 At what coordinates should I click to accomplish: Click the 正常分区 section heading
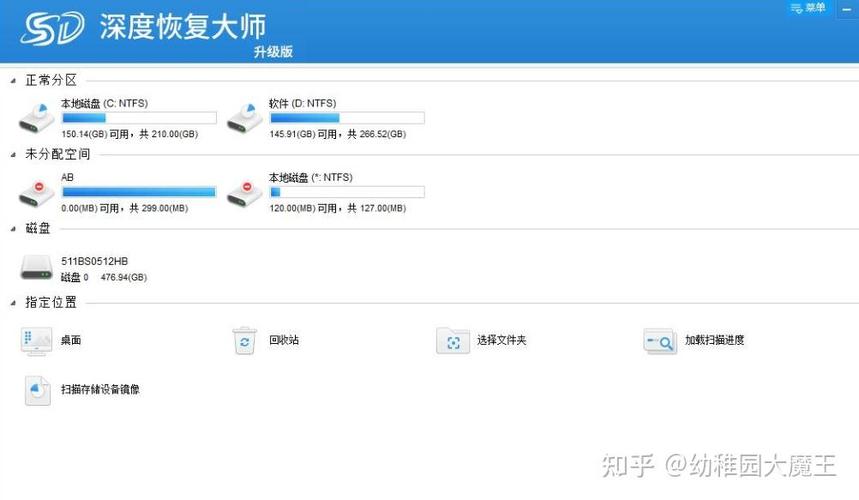point(51,81)
